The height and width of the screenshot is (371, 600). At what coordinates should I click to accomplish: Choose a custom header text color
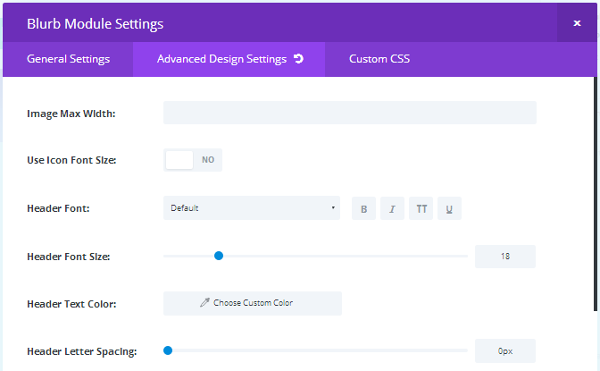(252, 303)
